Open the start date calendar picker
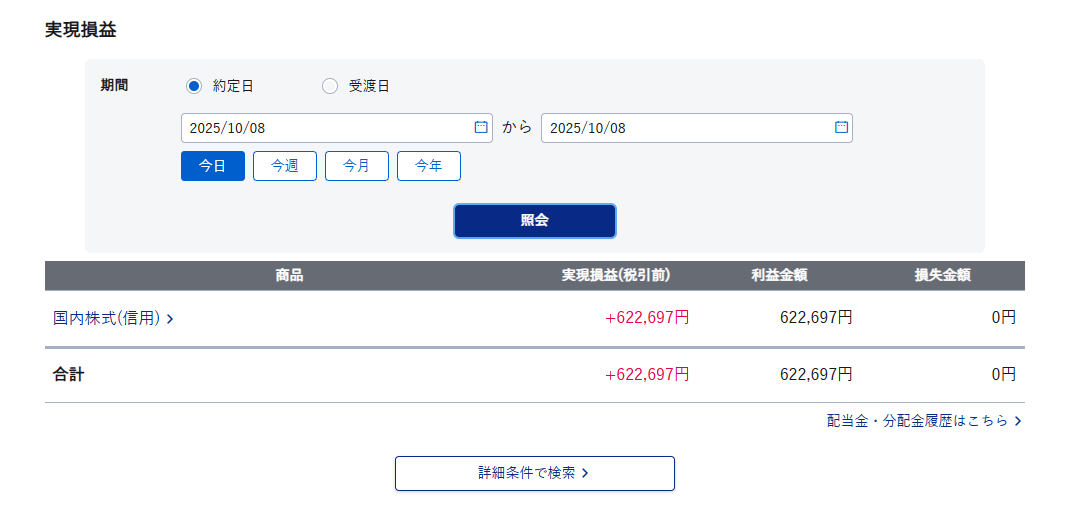This screenshot has width=1086, height=526. [x=480, y=128]
